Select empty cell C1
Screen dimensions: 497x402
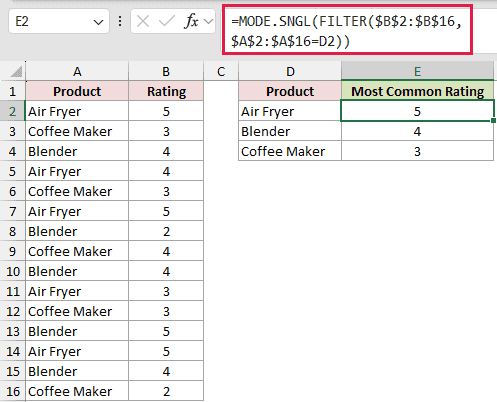[221, 91]
